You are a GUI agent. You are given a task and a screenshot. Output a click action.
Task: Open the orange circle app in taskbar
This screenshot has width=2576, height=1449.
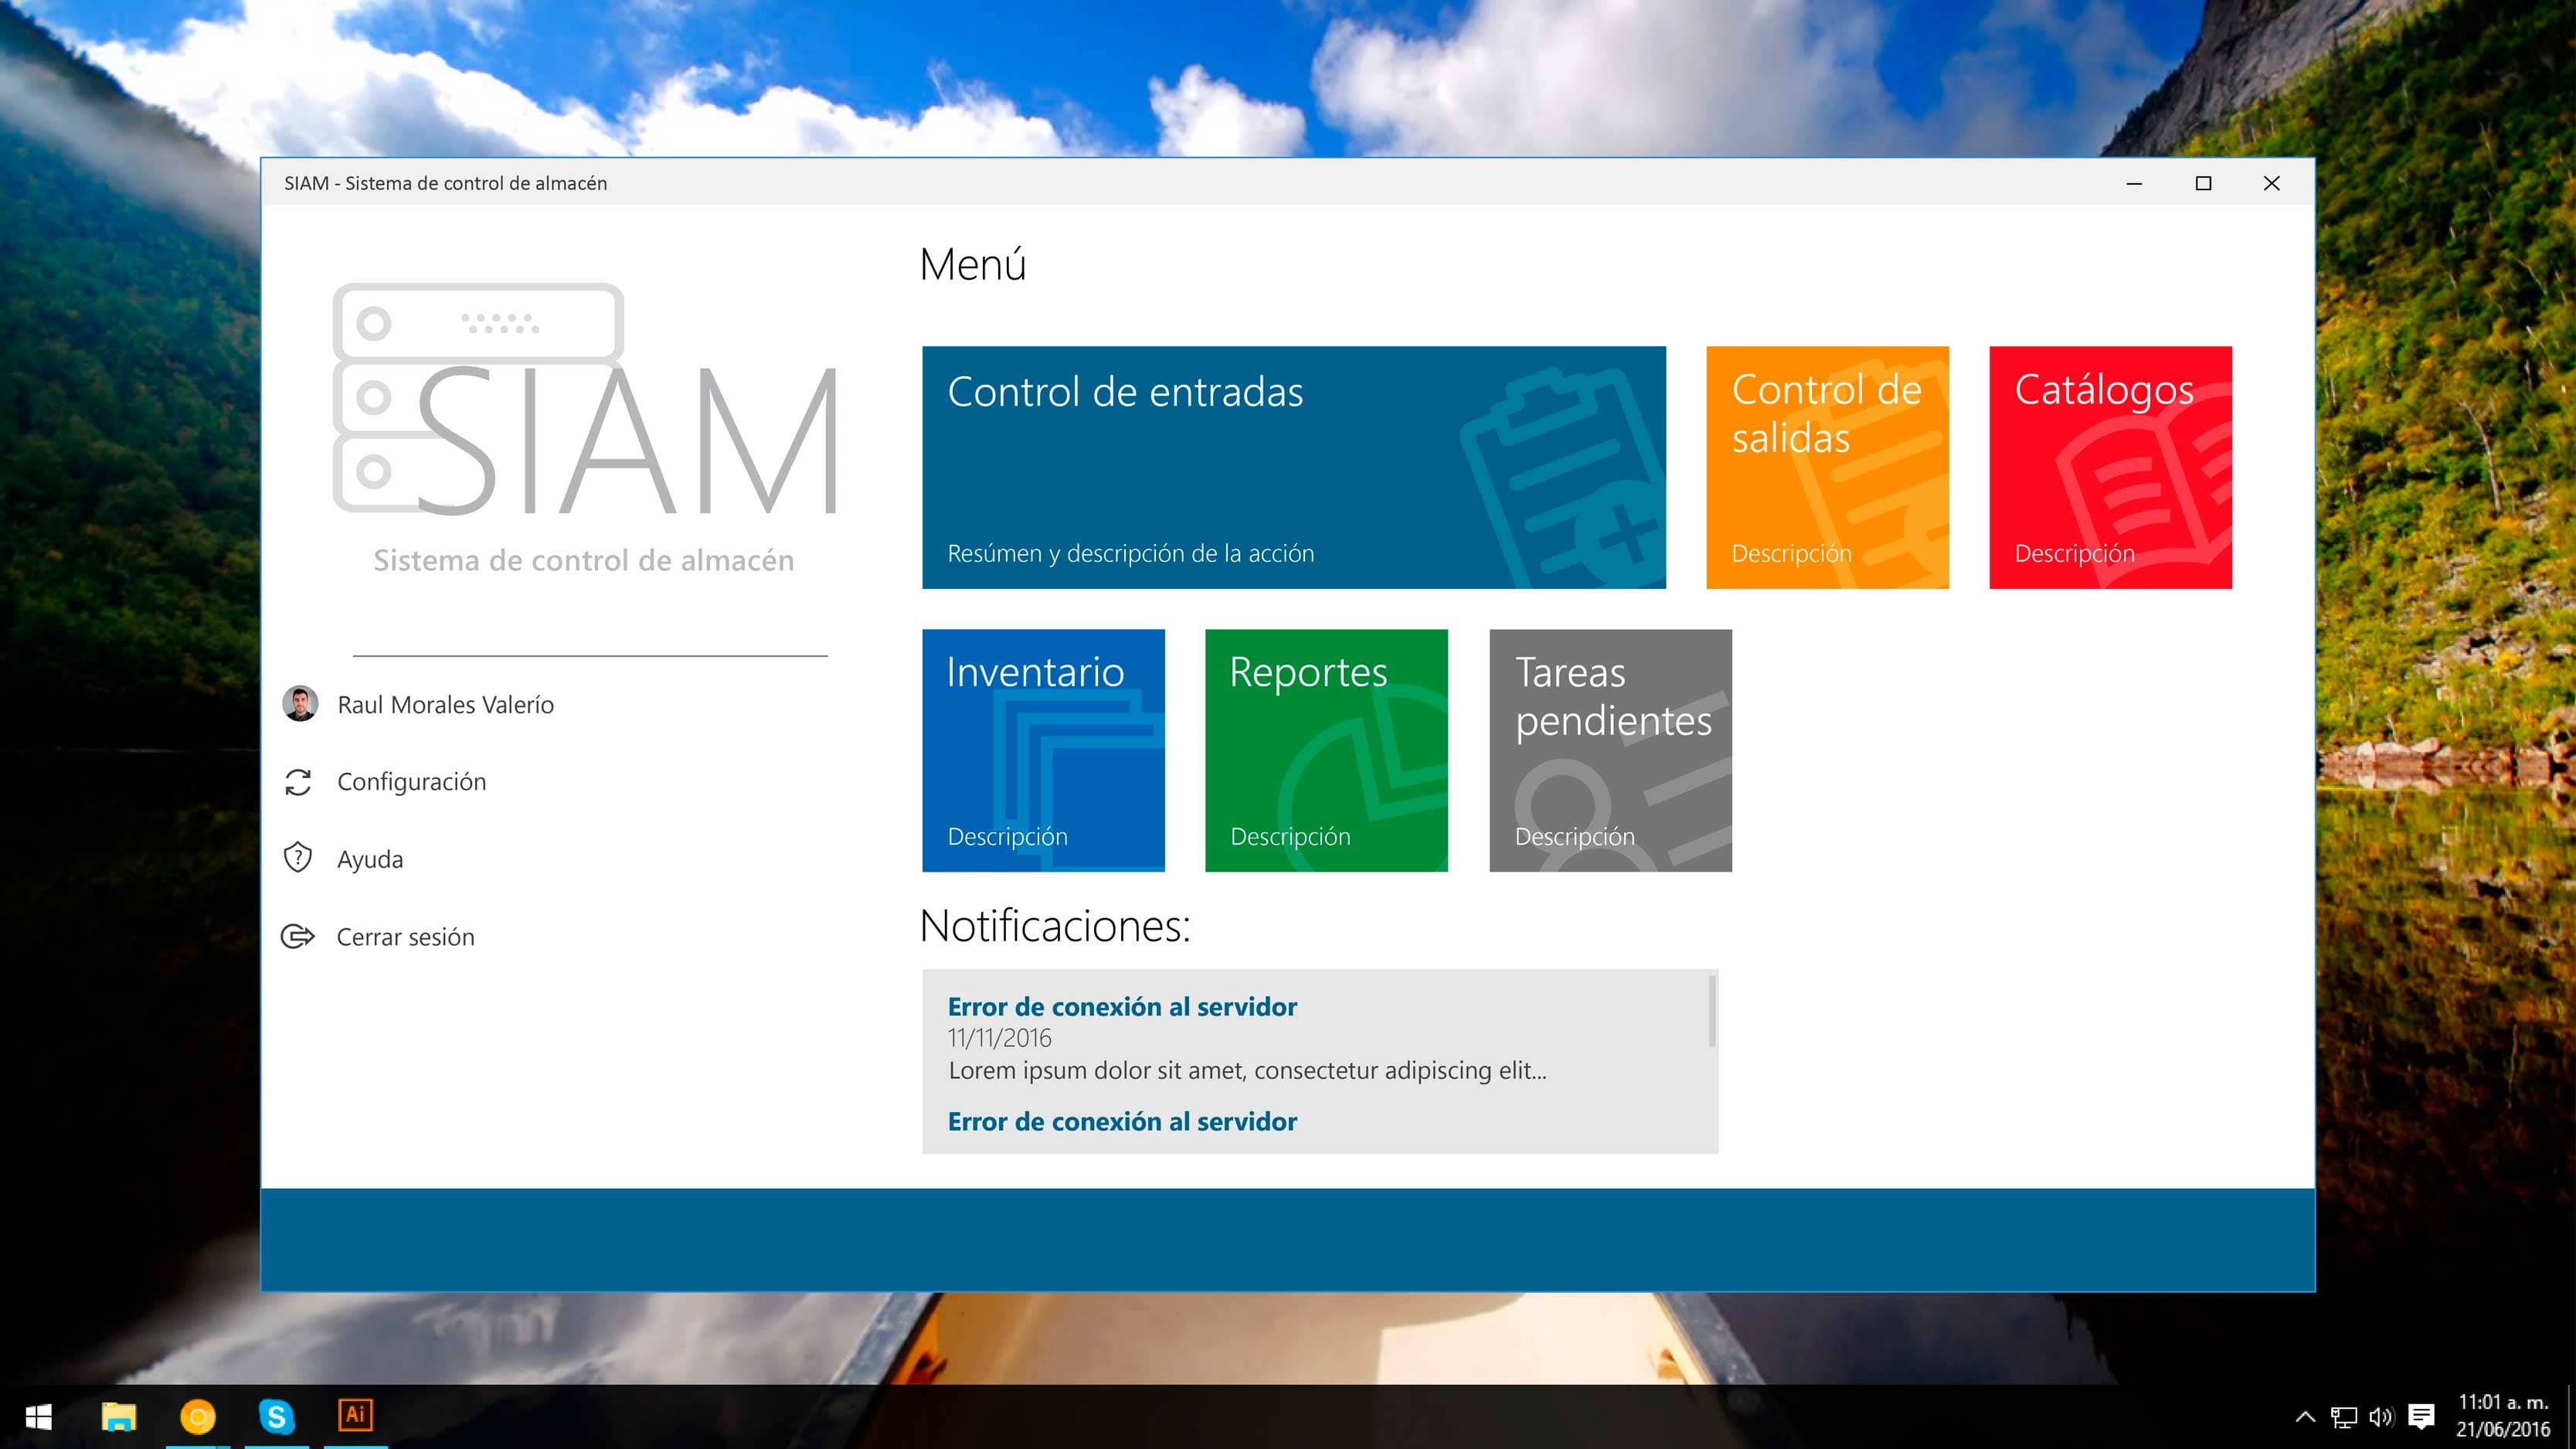(x=197, y=1416)
